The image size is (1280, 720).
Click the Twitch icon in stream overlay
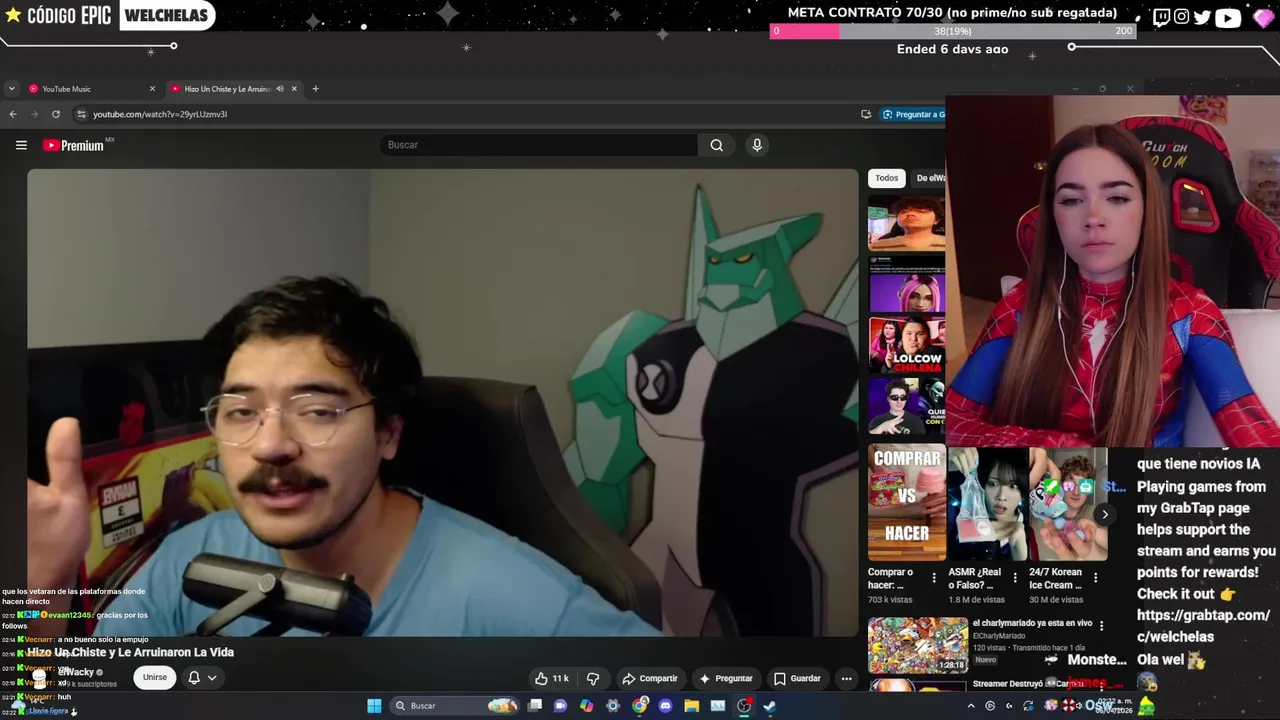click(x=1161, y=17)
